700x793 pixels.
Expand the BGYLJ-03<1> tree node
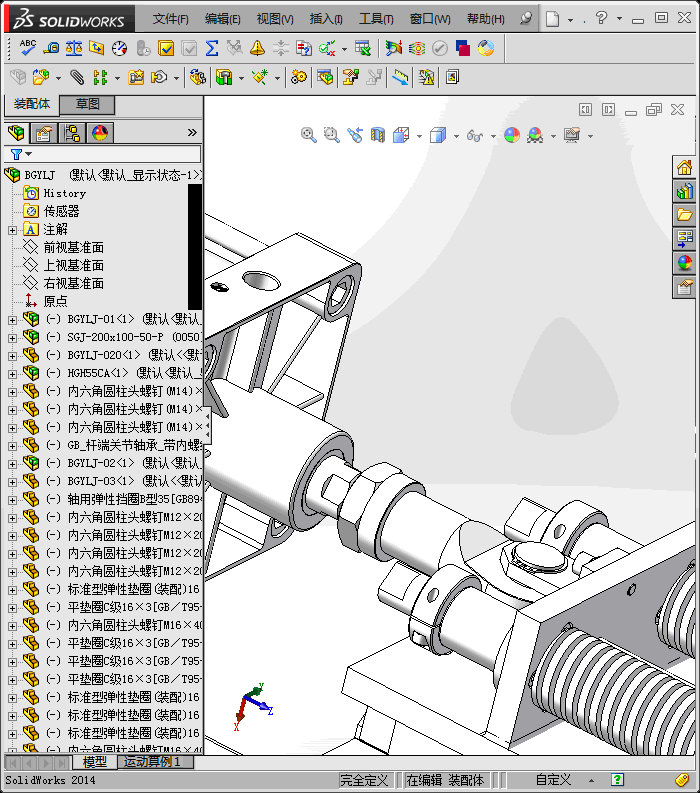coord(13,481)
